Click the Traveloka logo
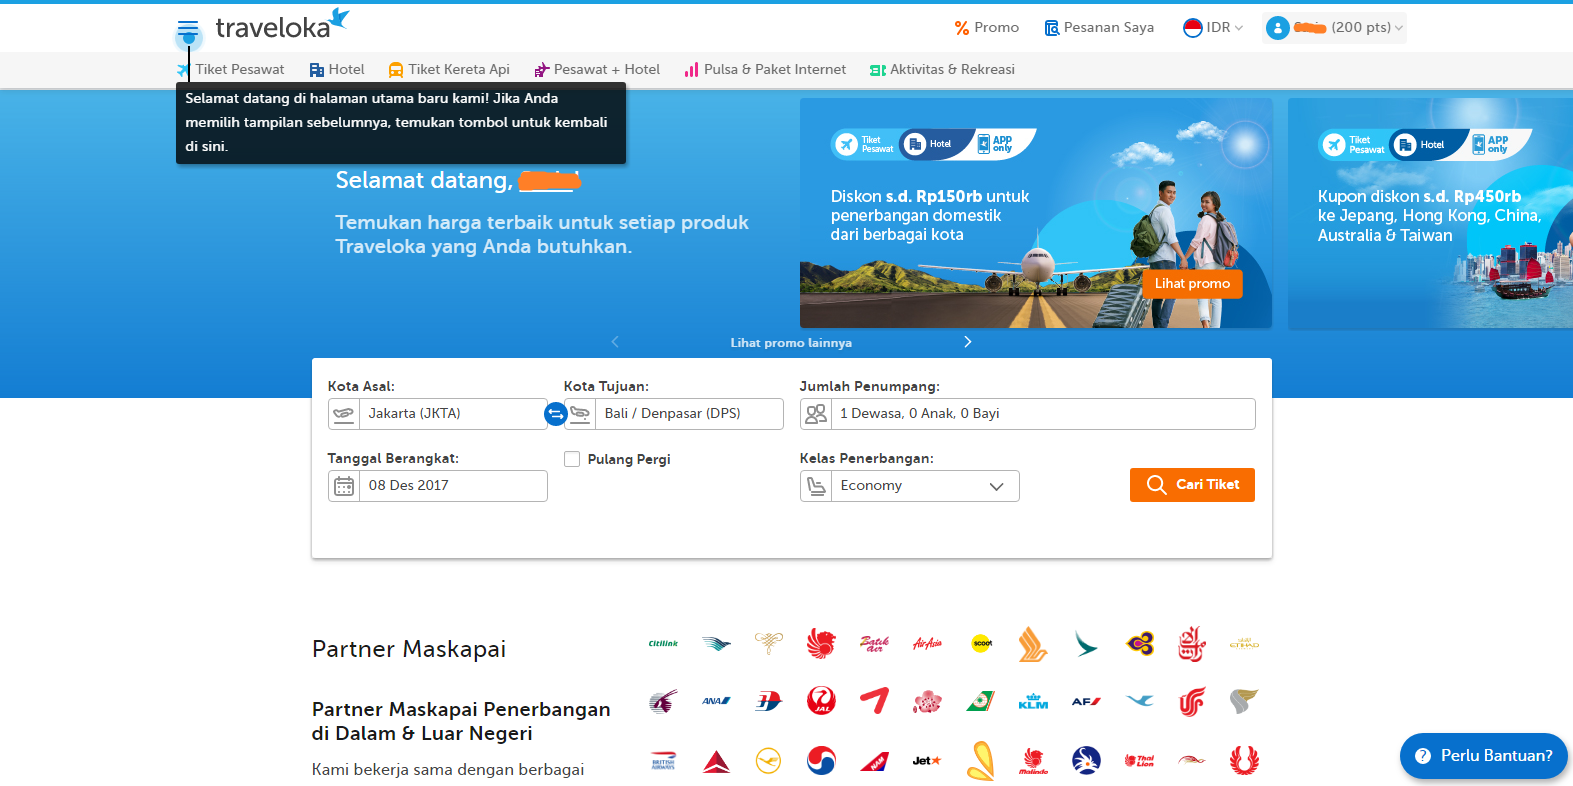 (x=282, y=25)
